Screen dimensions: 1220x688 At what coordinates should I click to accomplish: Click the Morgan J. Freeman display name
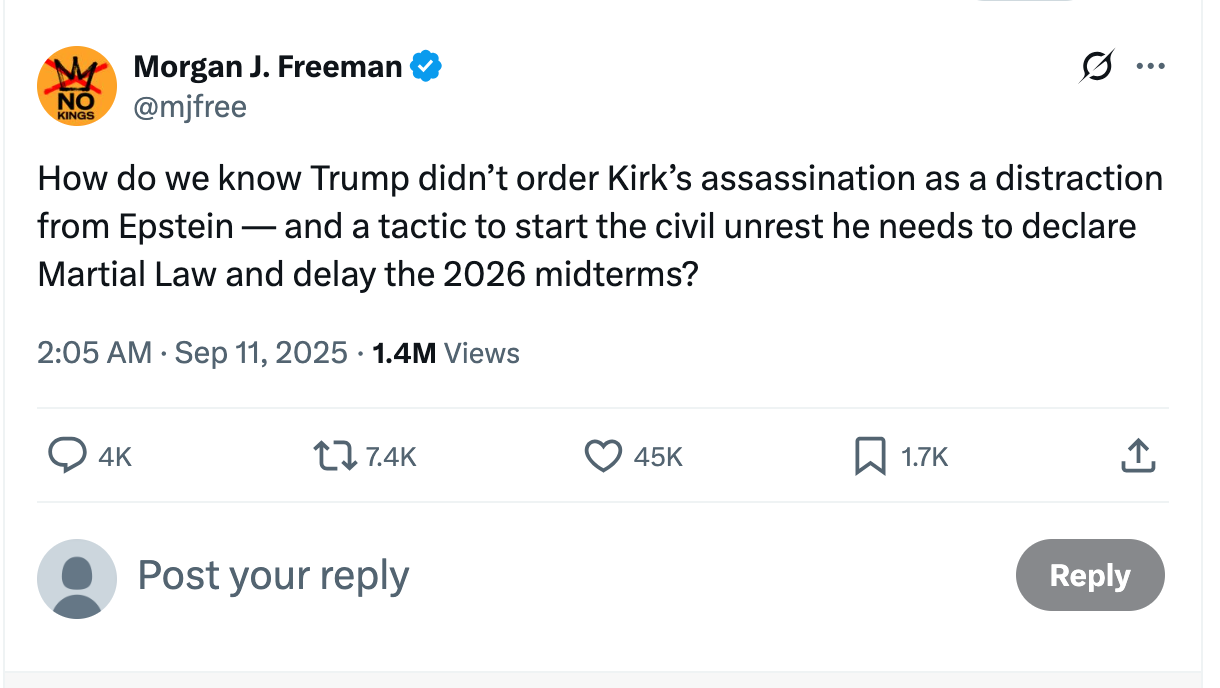click(268, 67)
